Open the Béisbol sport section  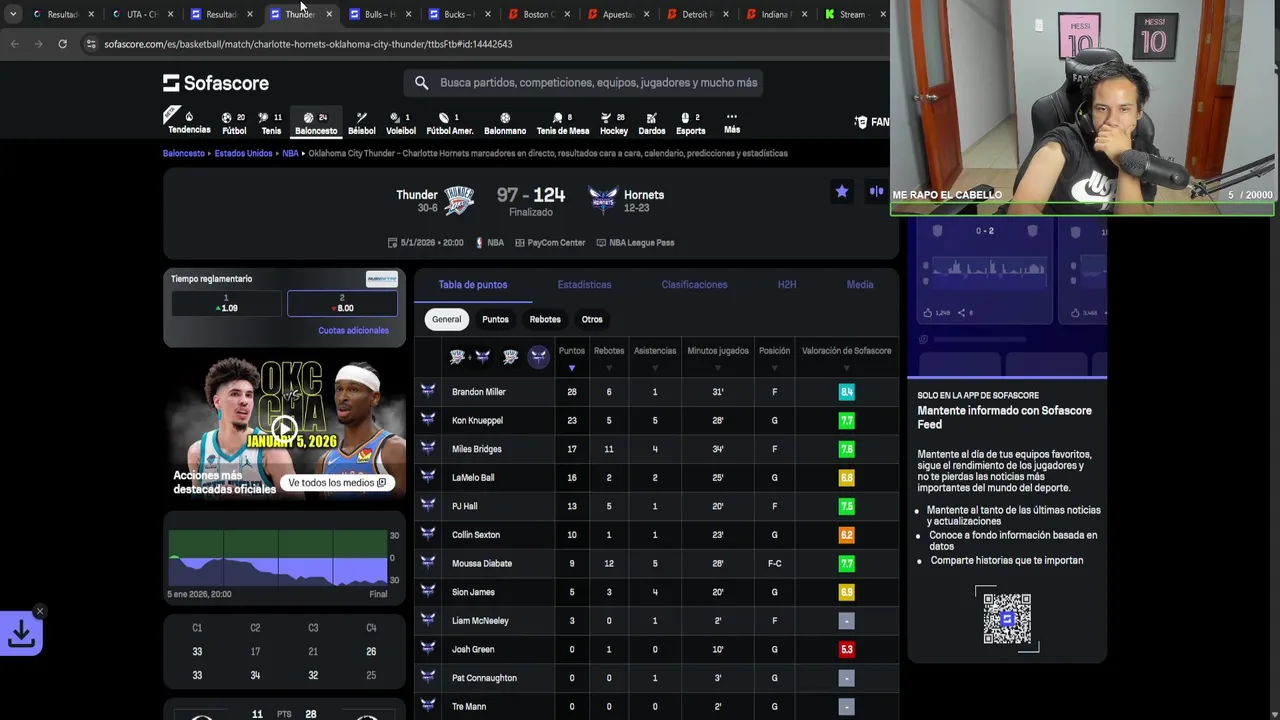[x=361, y=123]
